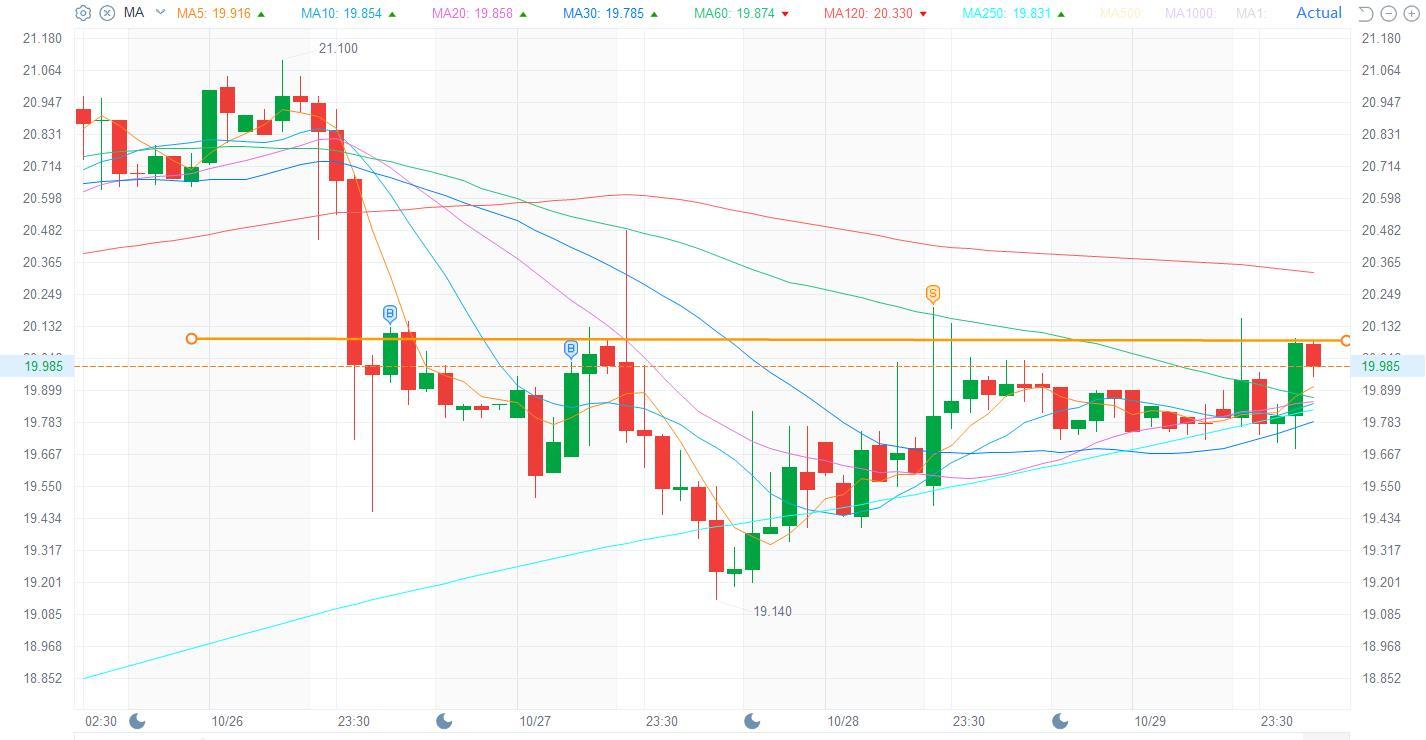The image size is (1426, 740).
Task: Click the moon night-session icon before 10/28
Action: [x=753, y=721]
